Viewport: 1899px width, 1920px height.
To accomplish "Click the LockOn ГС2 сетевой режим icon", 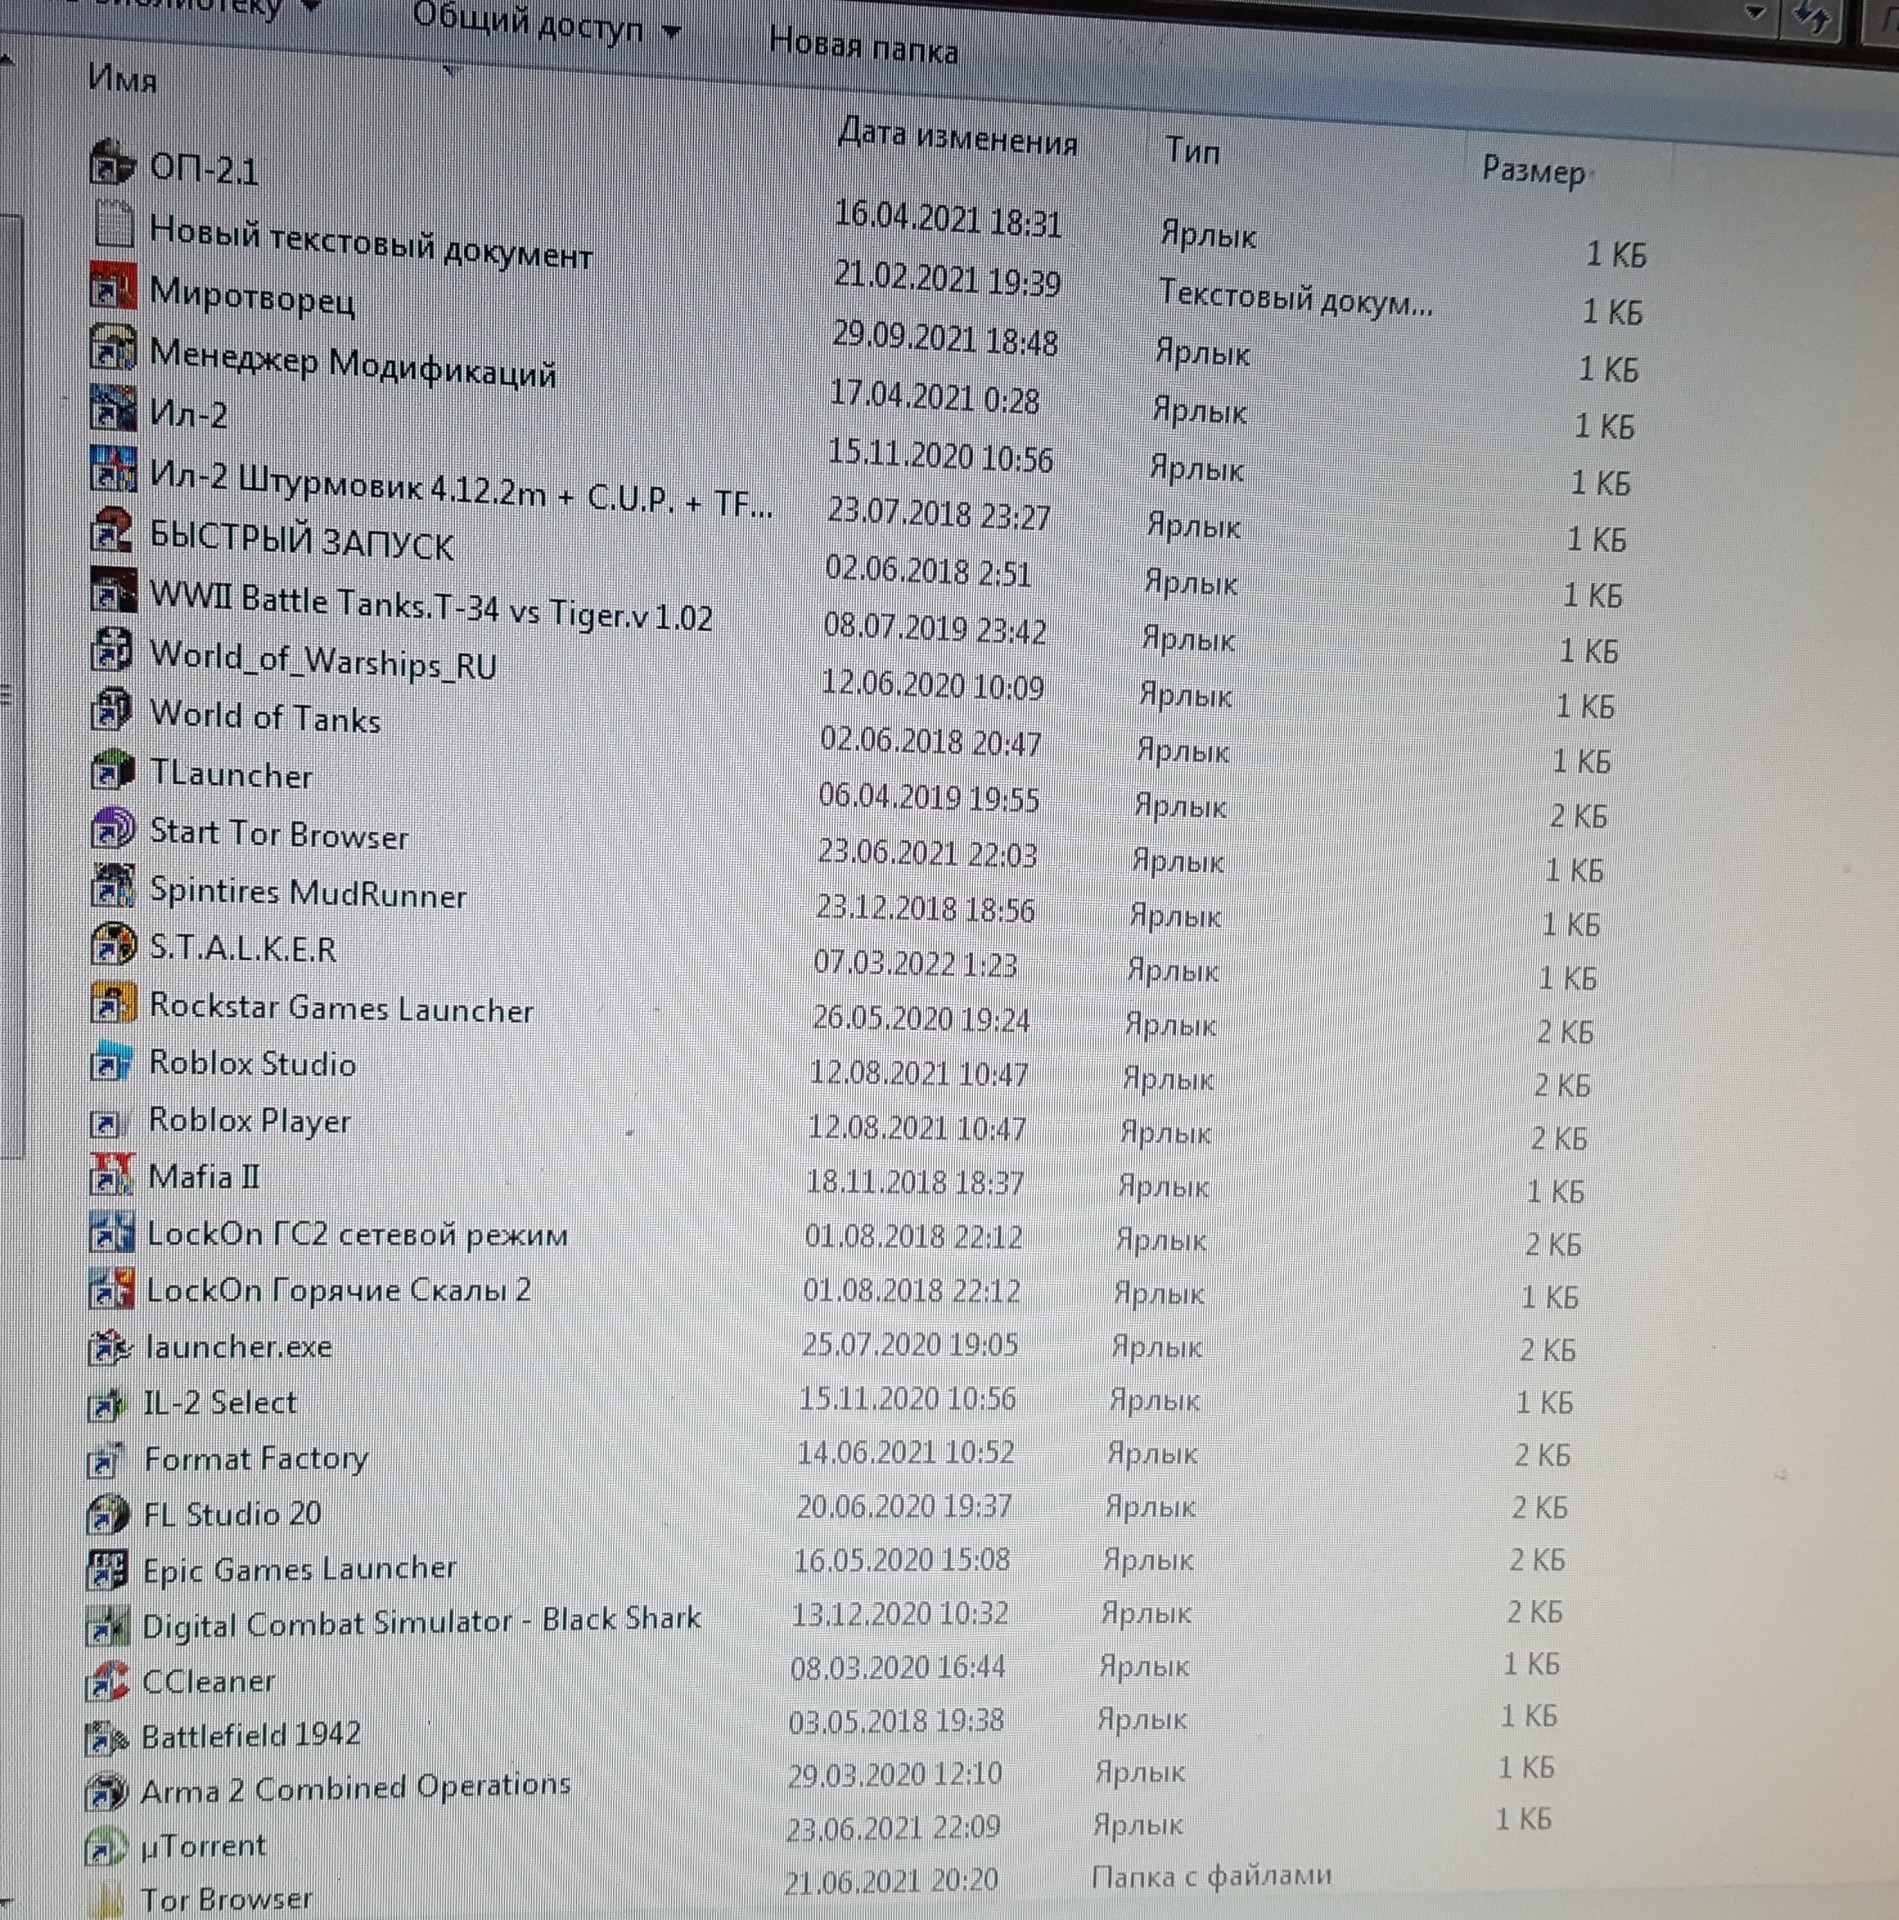I will pyautogui.click(x=111, y=1231).
